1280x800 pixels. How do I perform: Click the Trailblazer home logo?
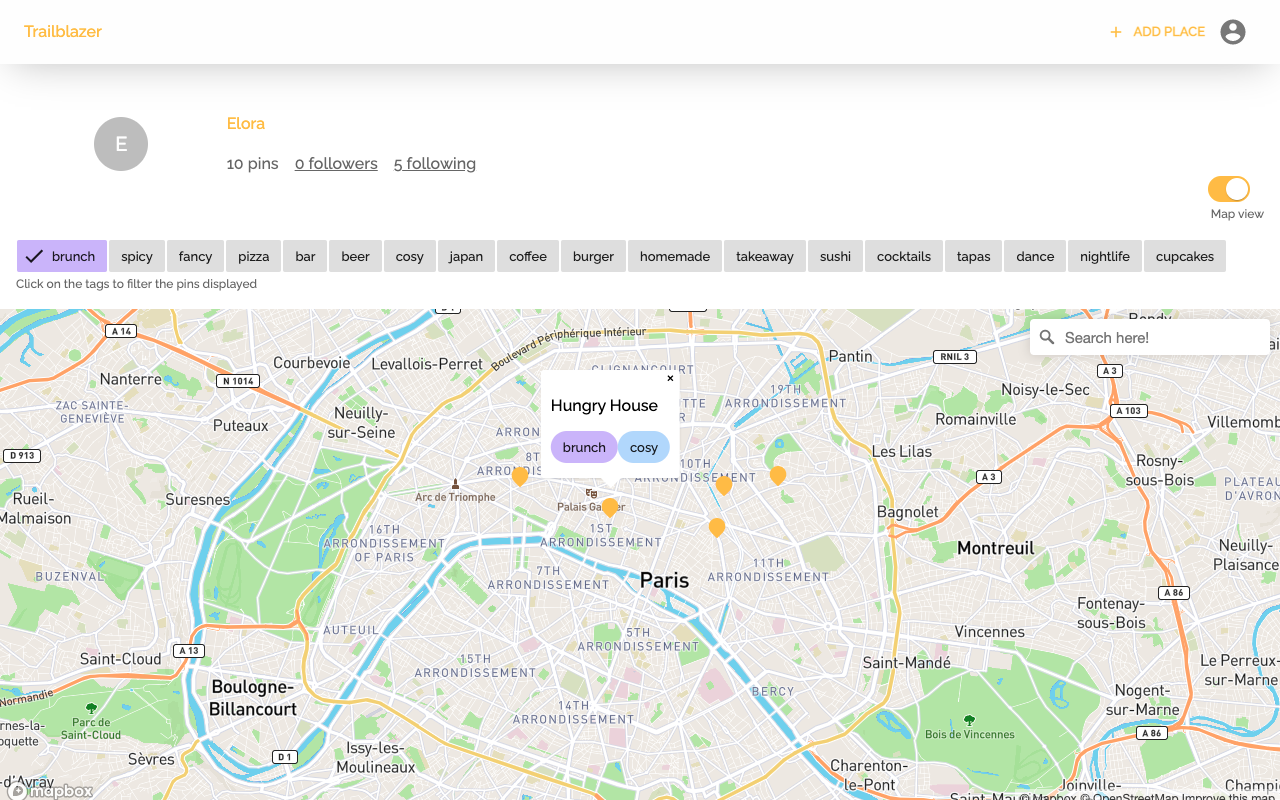(x=63, y=32)
